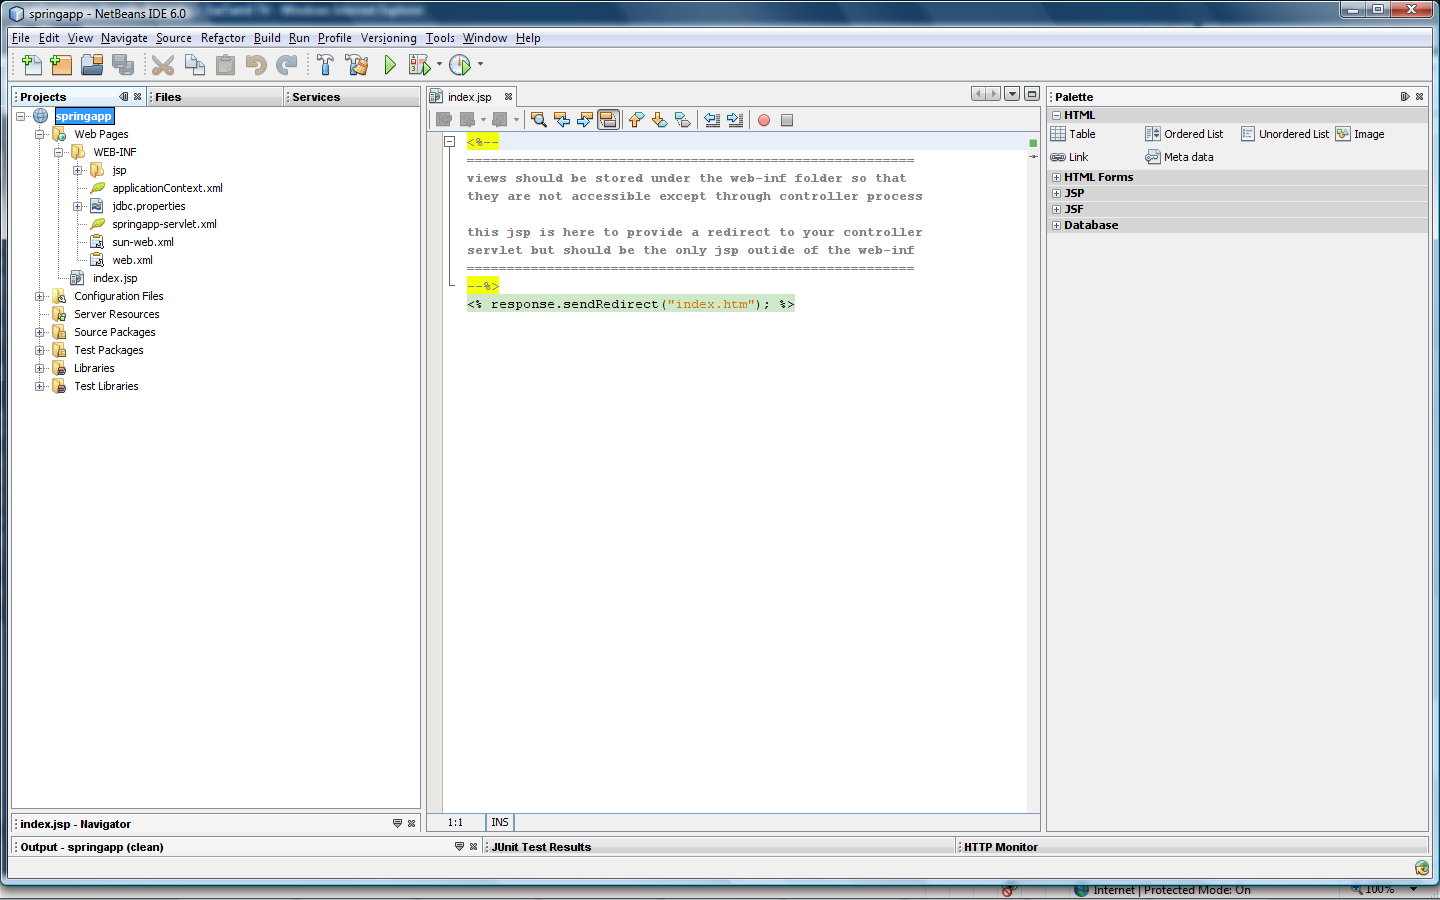Collapse the code fold on the first line

pos(450,142)
